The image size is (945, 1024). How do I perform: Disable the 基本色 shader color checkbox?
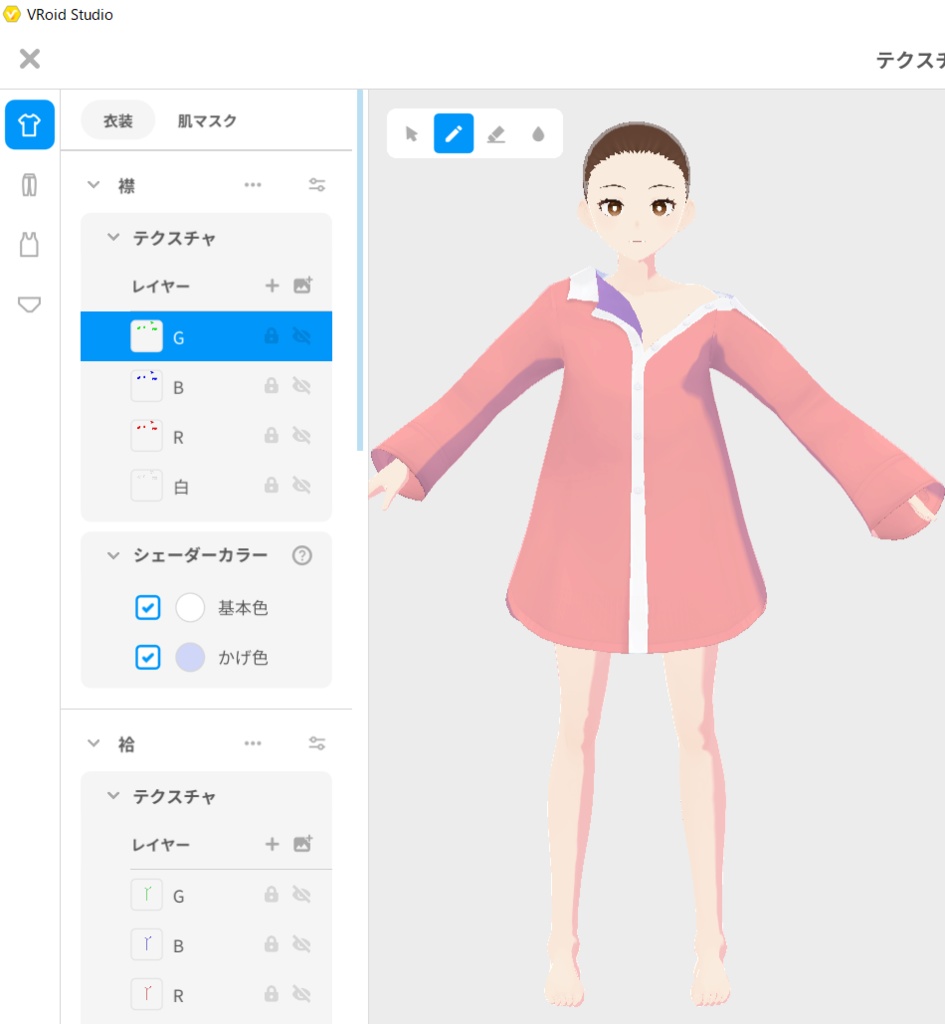click(147, 608)
